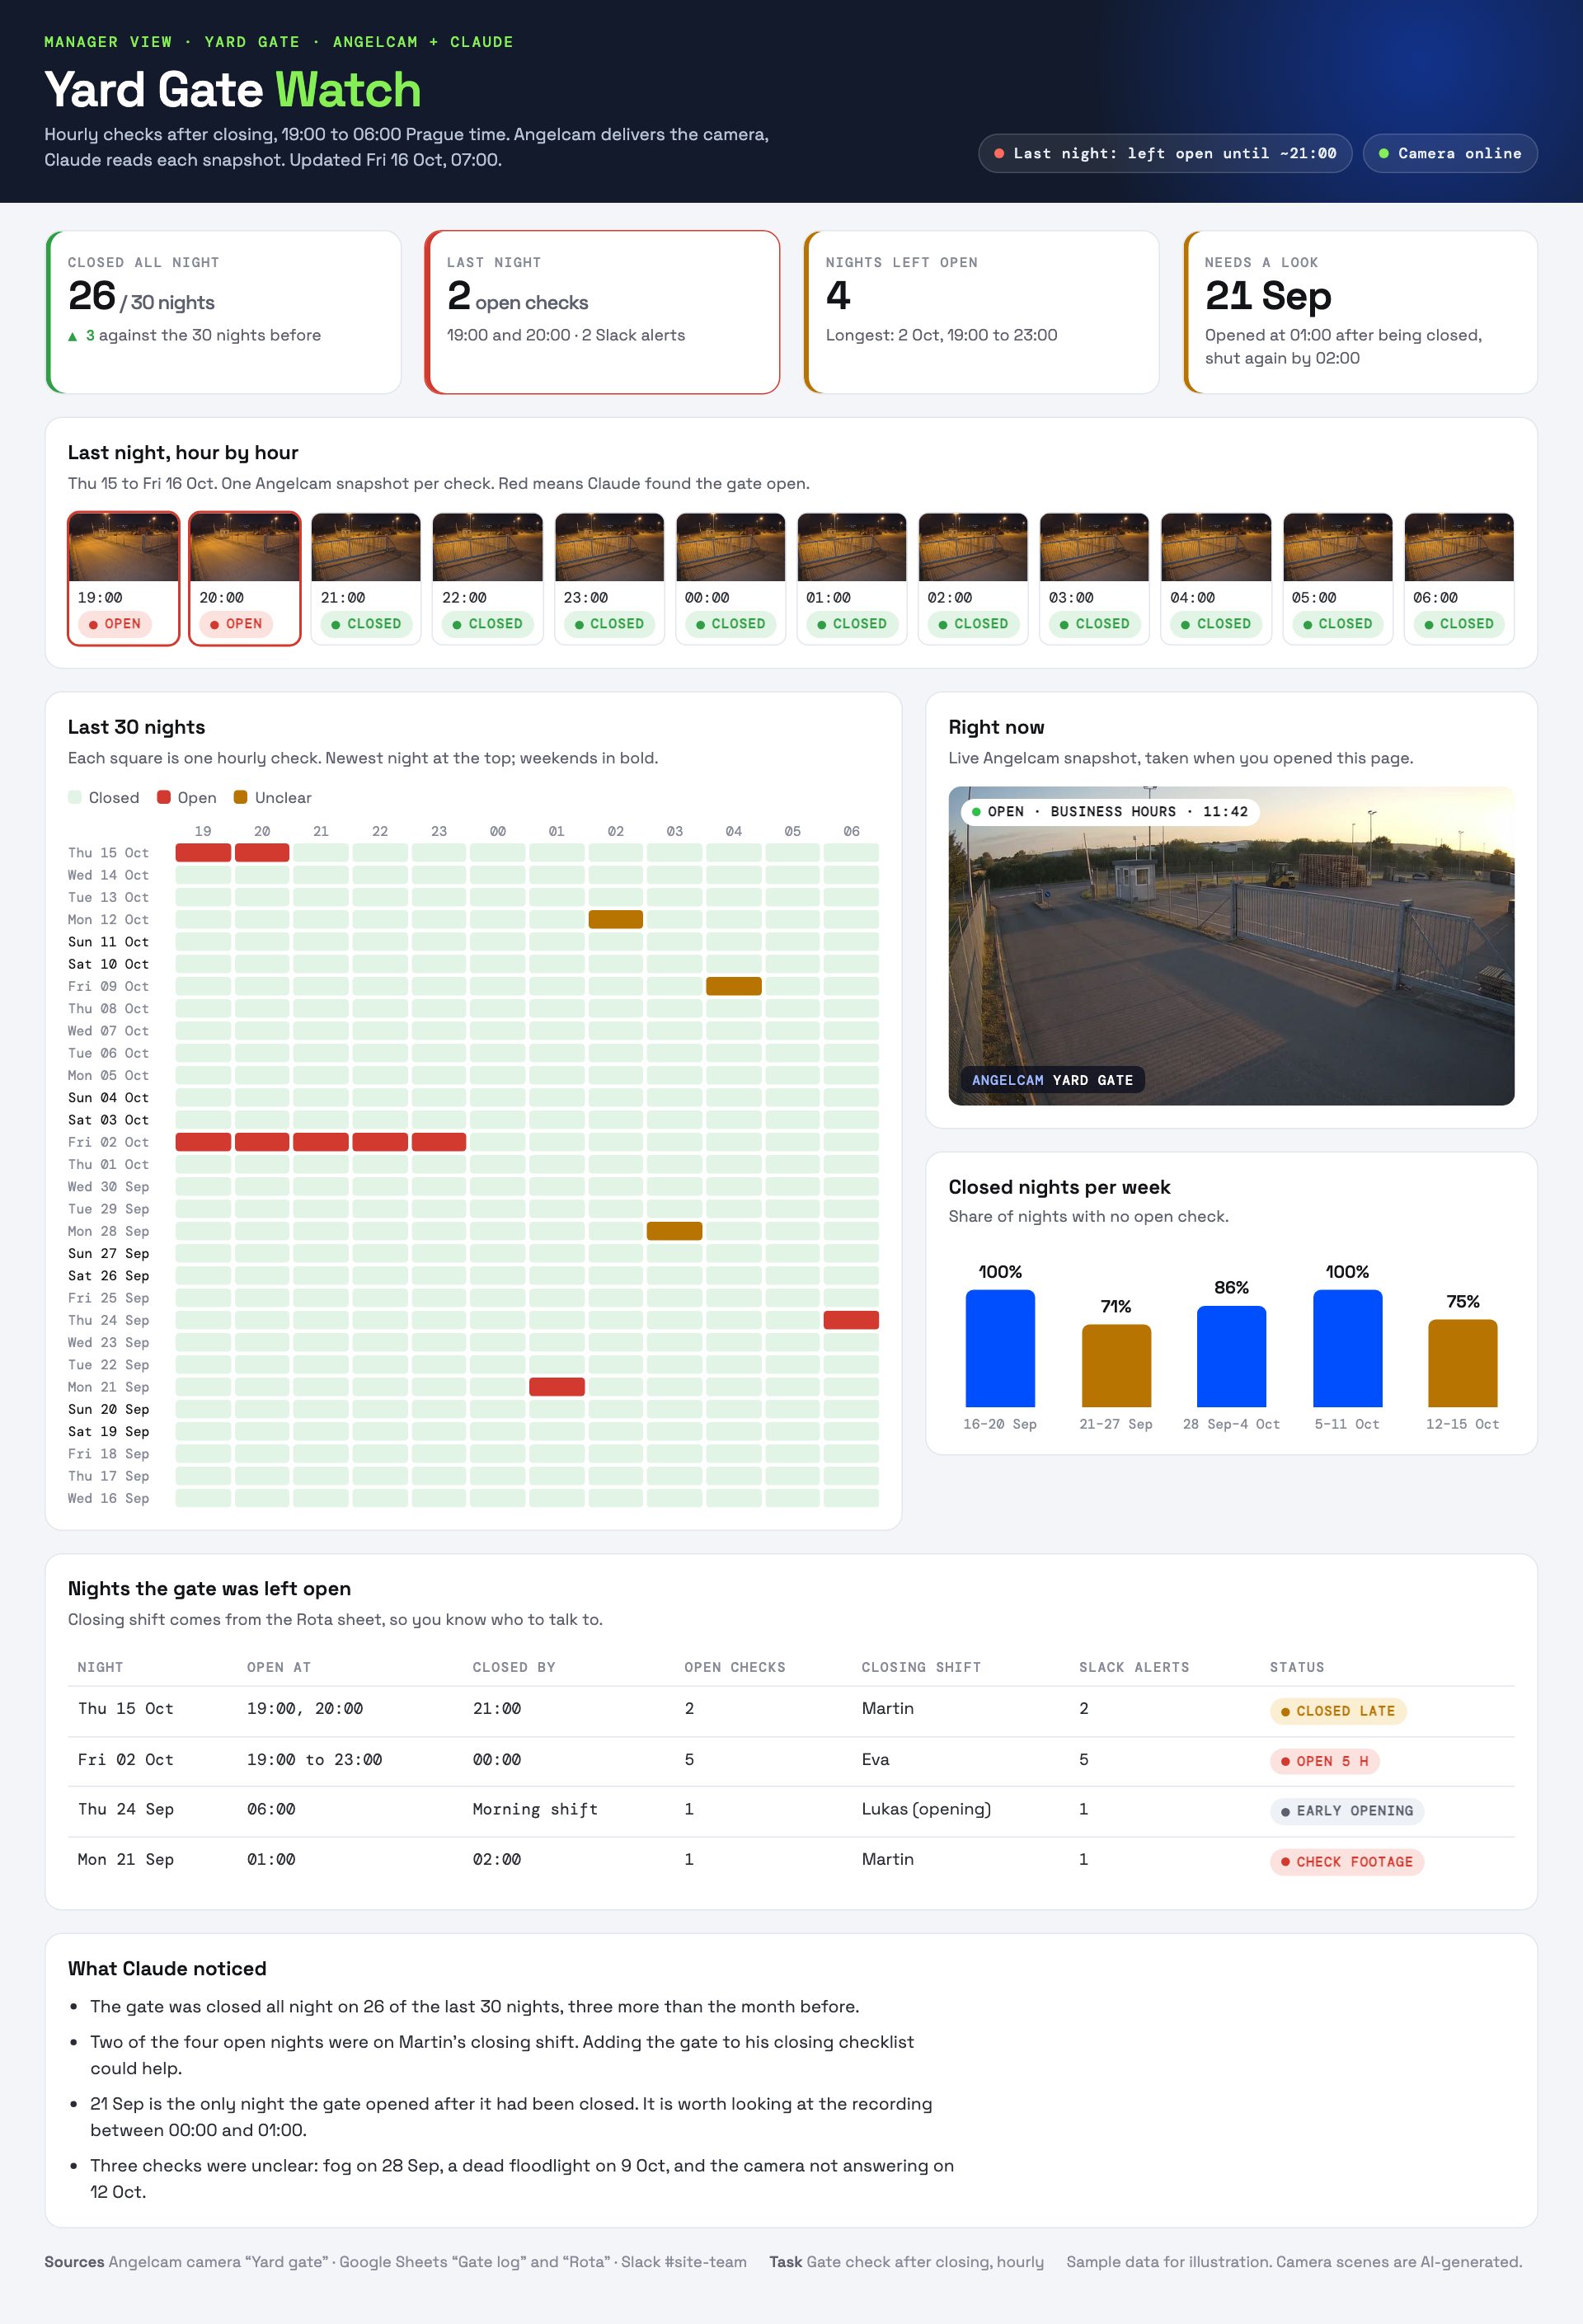Click the OPEN · BUSINESS HOURS · 11:42 badge

1110,812
